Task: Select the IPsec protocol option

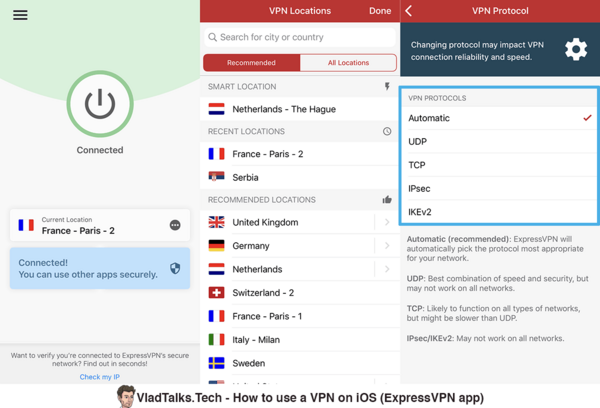Action: click(499, 188)
